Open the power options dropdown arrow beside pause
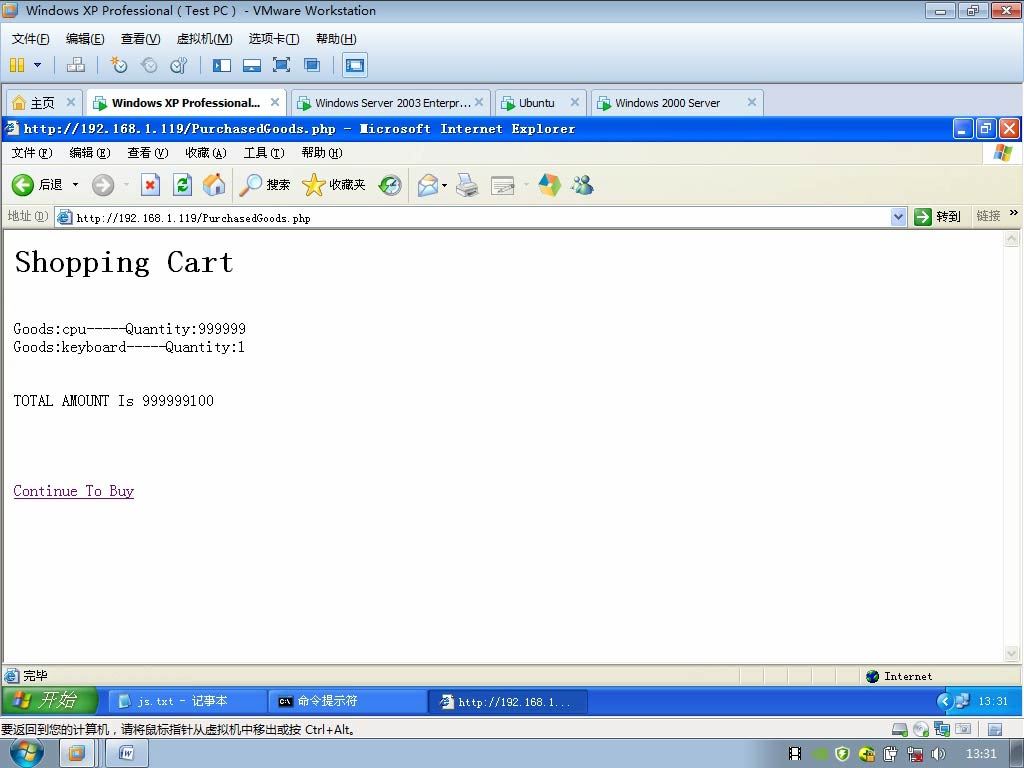The height and width of the screenshot is (768, 1024). click(x=37, y=65)
